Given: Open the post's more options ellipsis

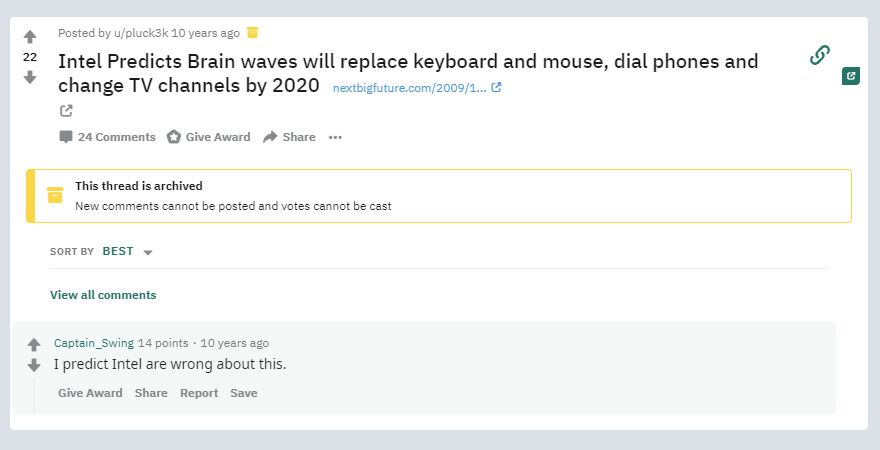Looking at the screenshot, I should (335, 137).
